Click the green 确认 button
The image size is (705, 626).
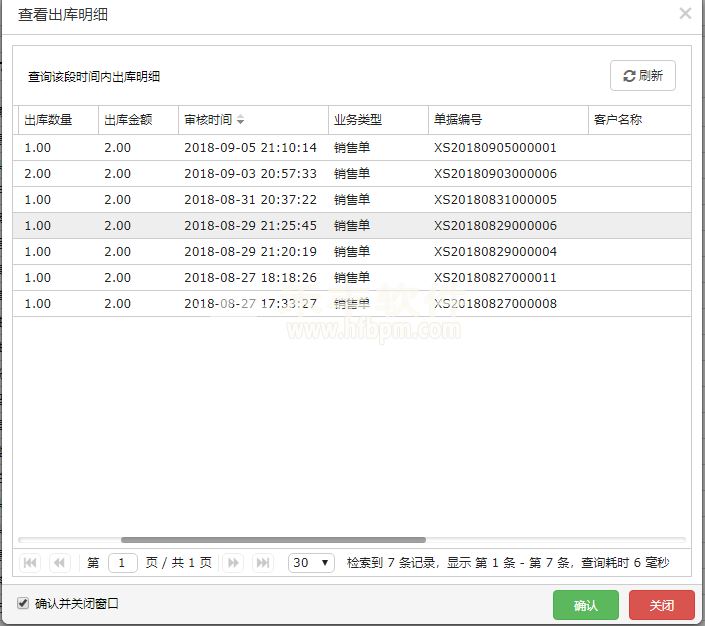click(x=586, y=605)
